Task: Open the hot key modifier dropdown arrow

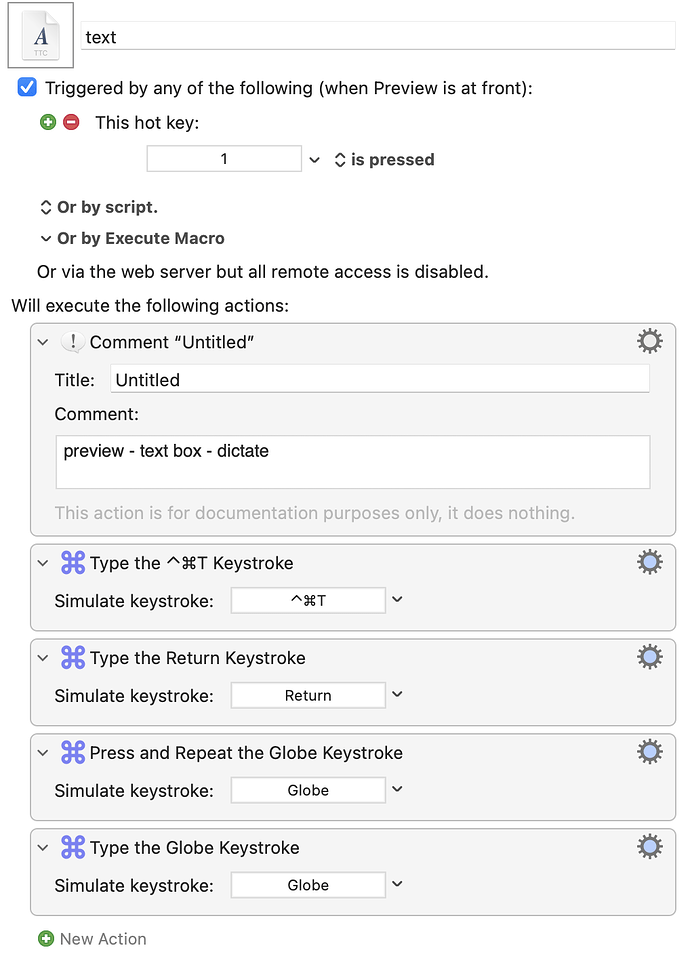Action: [x=314, y=160]
